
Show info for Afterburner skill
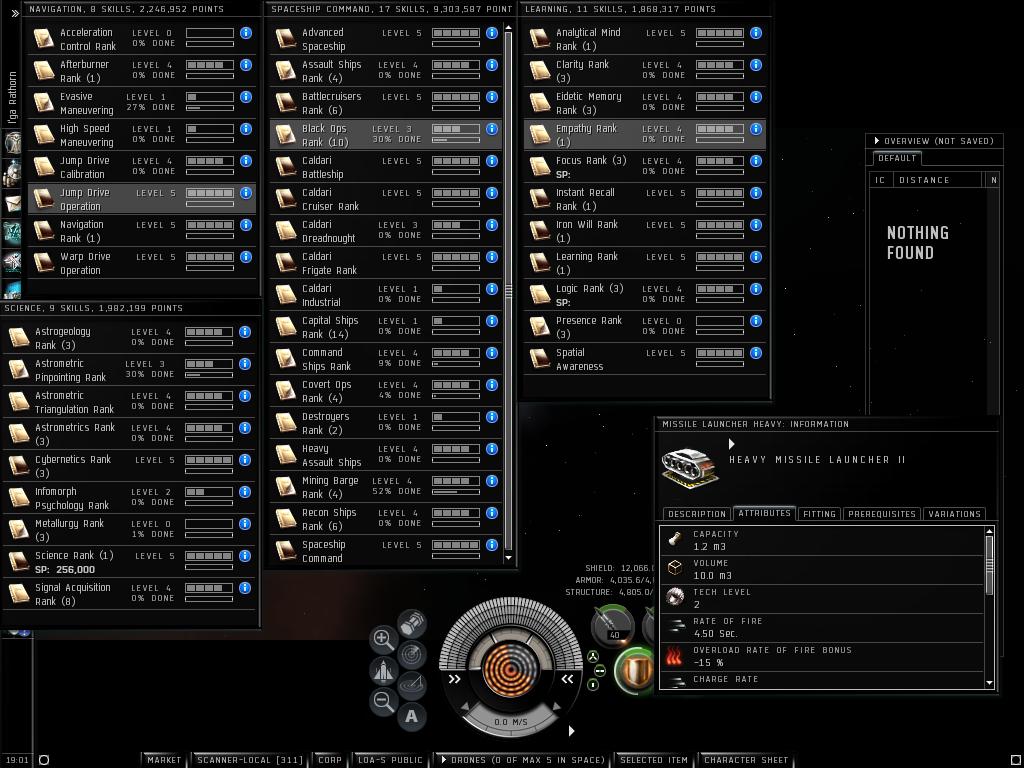246,65
